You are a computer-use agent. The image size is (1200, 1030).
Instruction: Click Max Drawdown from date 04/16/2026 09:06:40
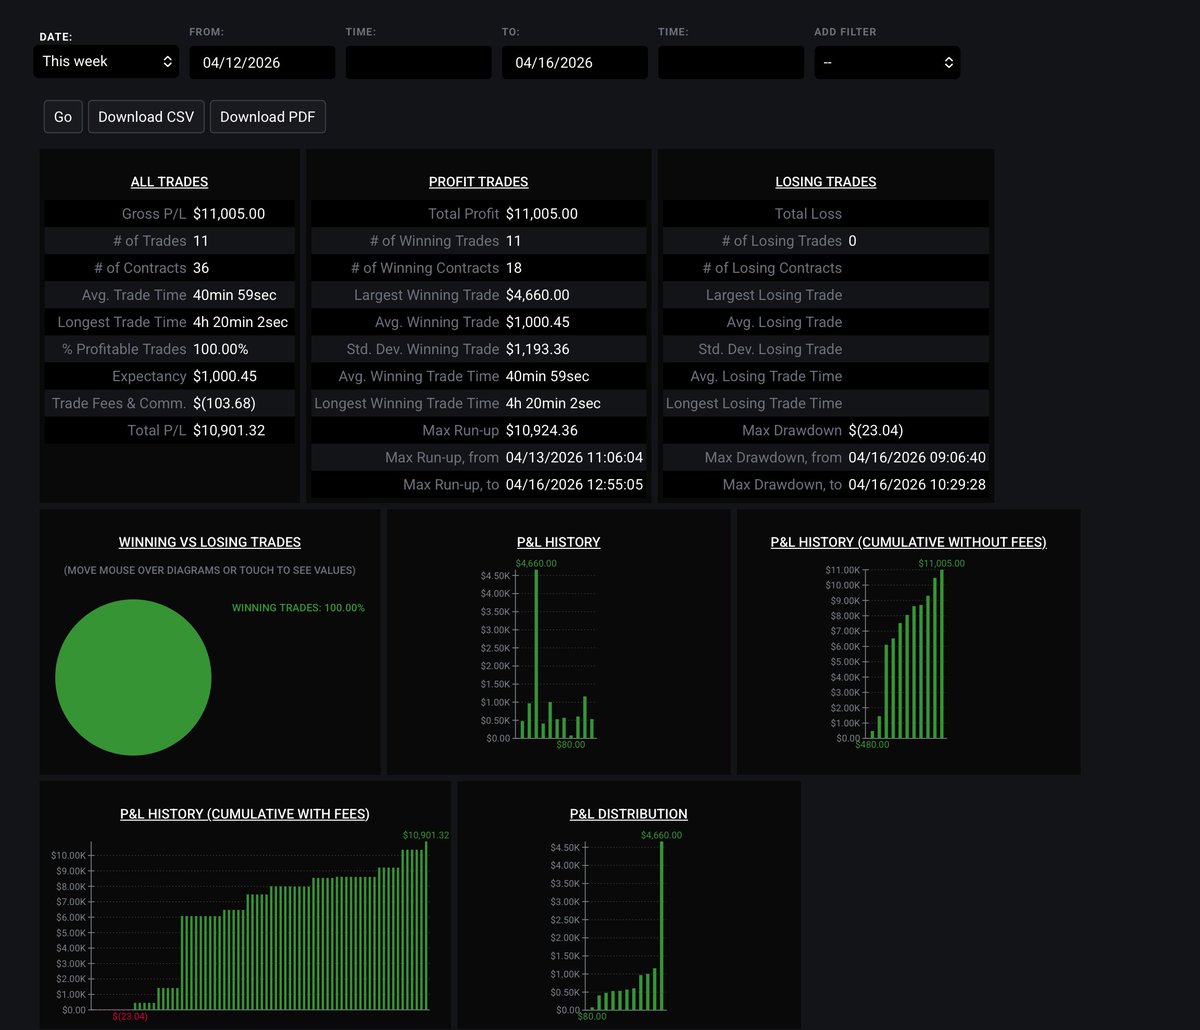pos(917,457)
